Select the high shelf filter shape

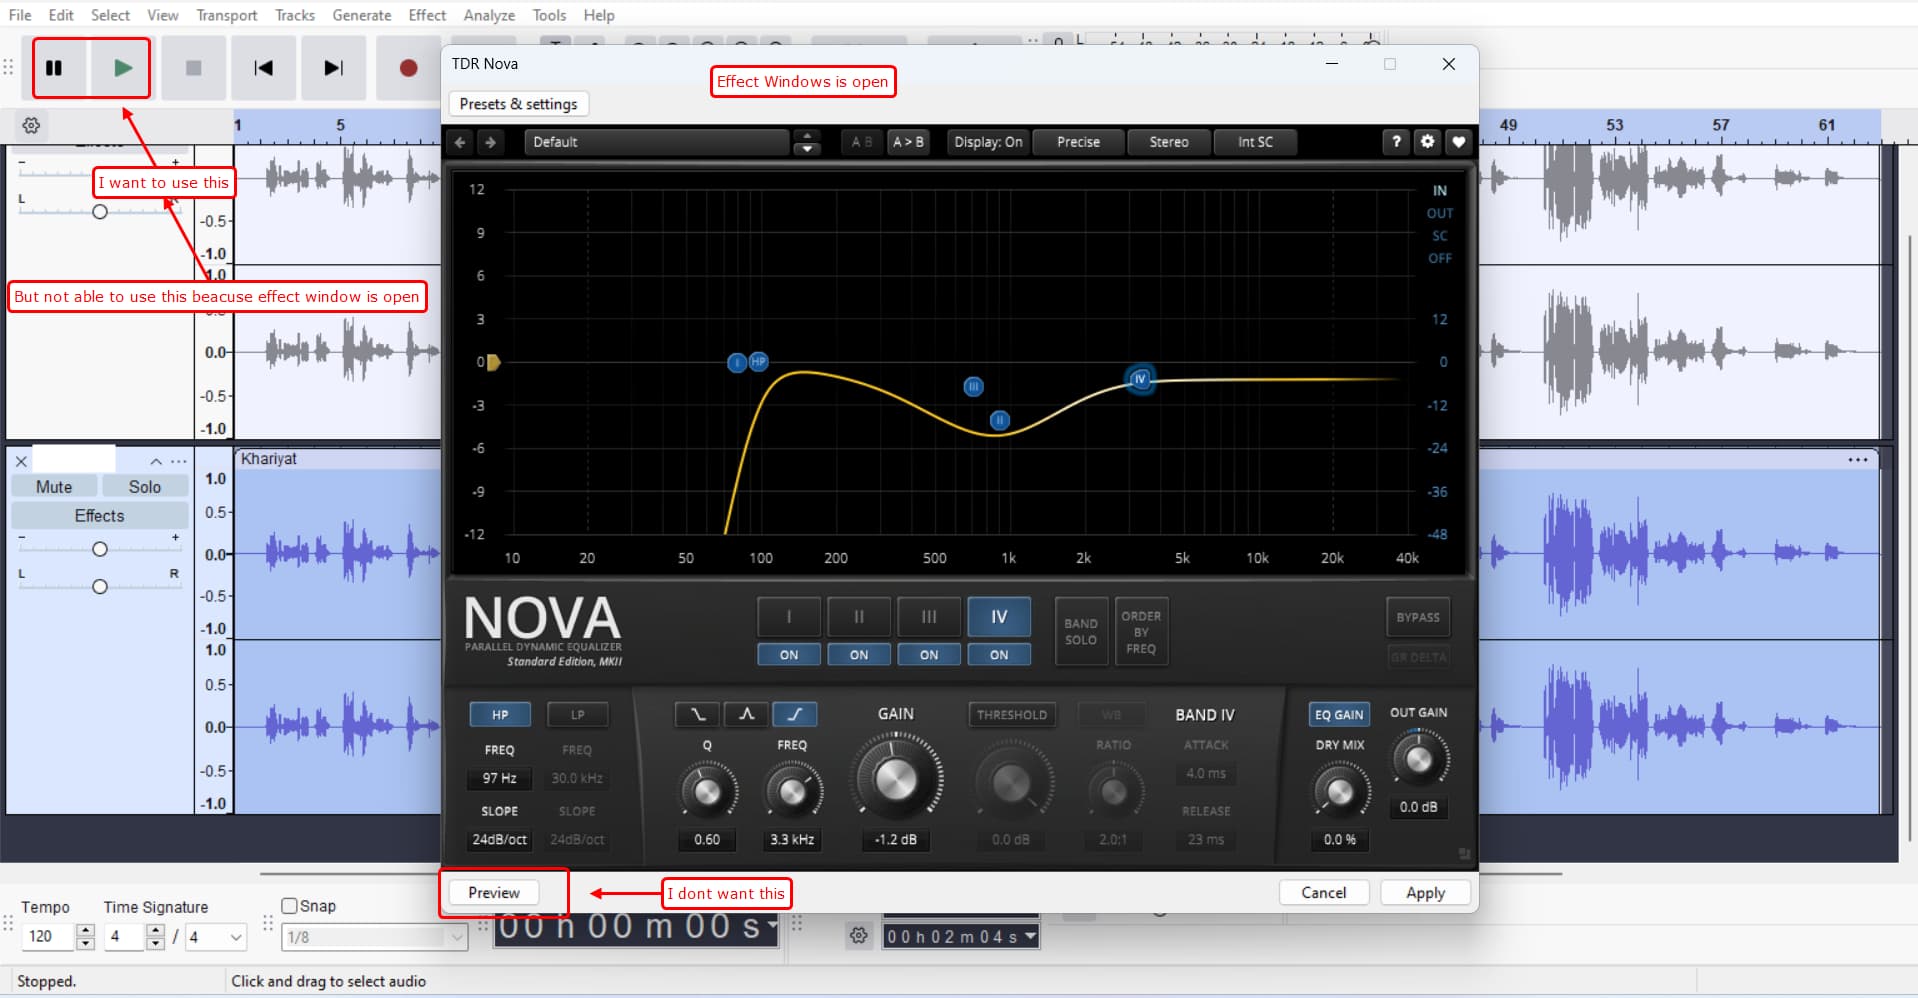coord(794,714)
